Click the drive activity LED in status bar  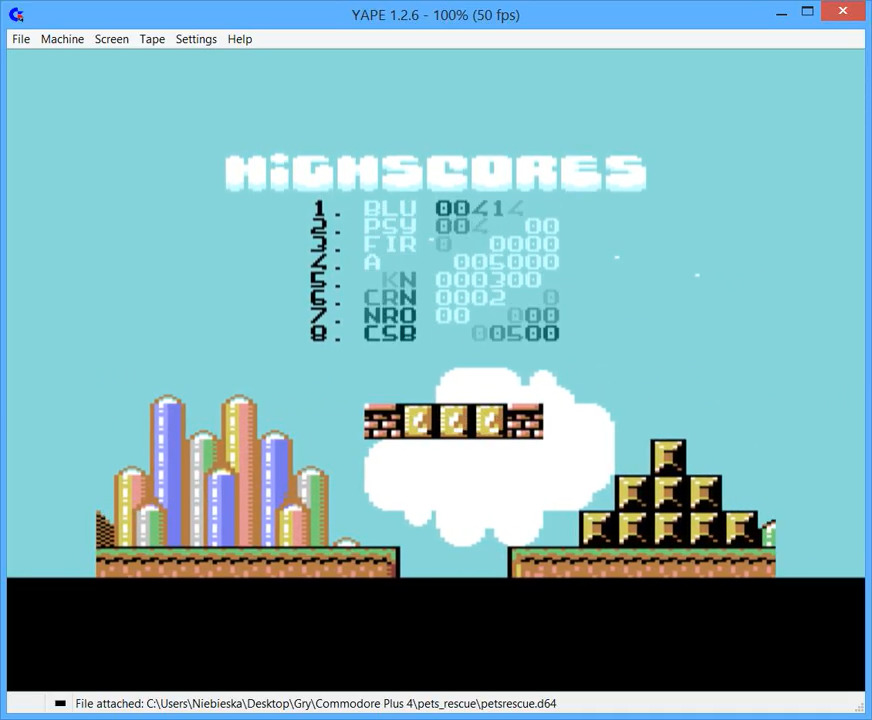(x=60, y=704)
